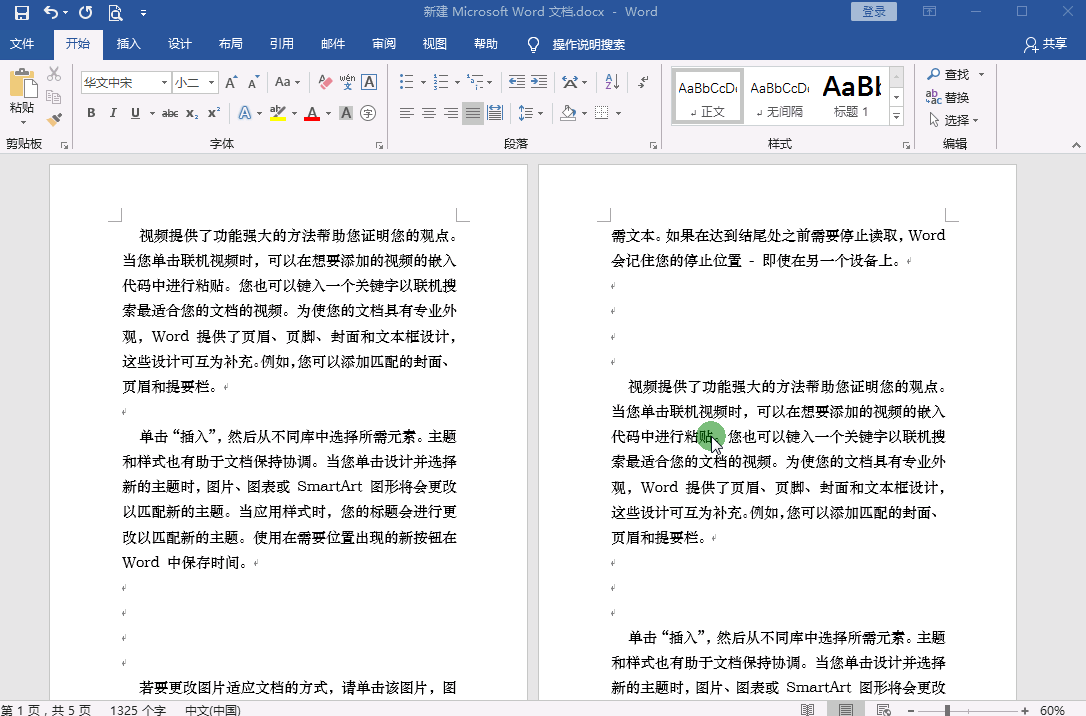Image resolution: width=1086 pixels, height=716 pixels.
Task: Expand the styles gallery with the more arrow
Action: [896, 116]
